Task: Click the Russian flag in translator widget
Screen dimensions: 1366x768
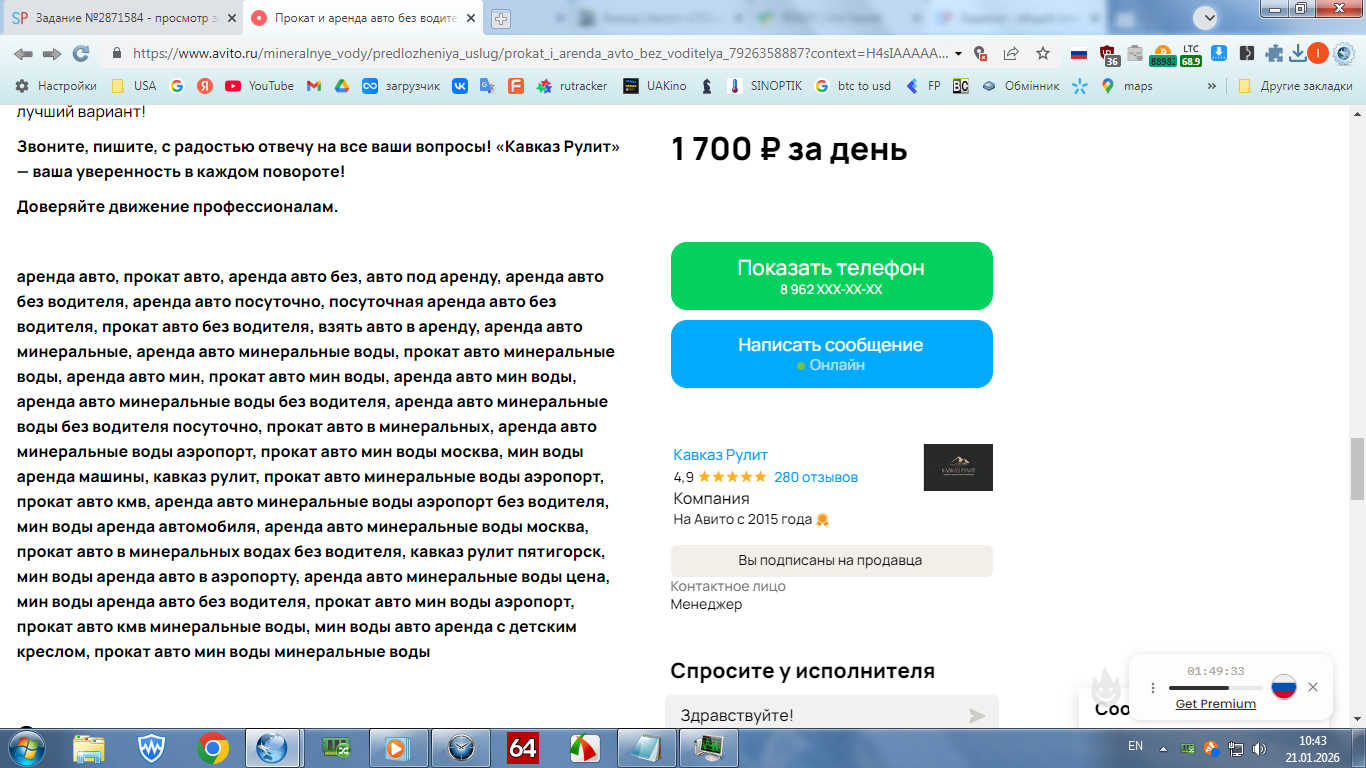Action: click(1284, 687)
